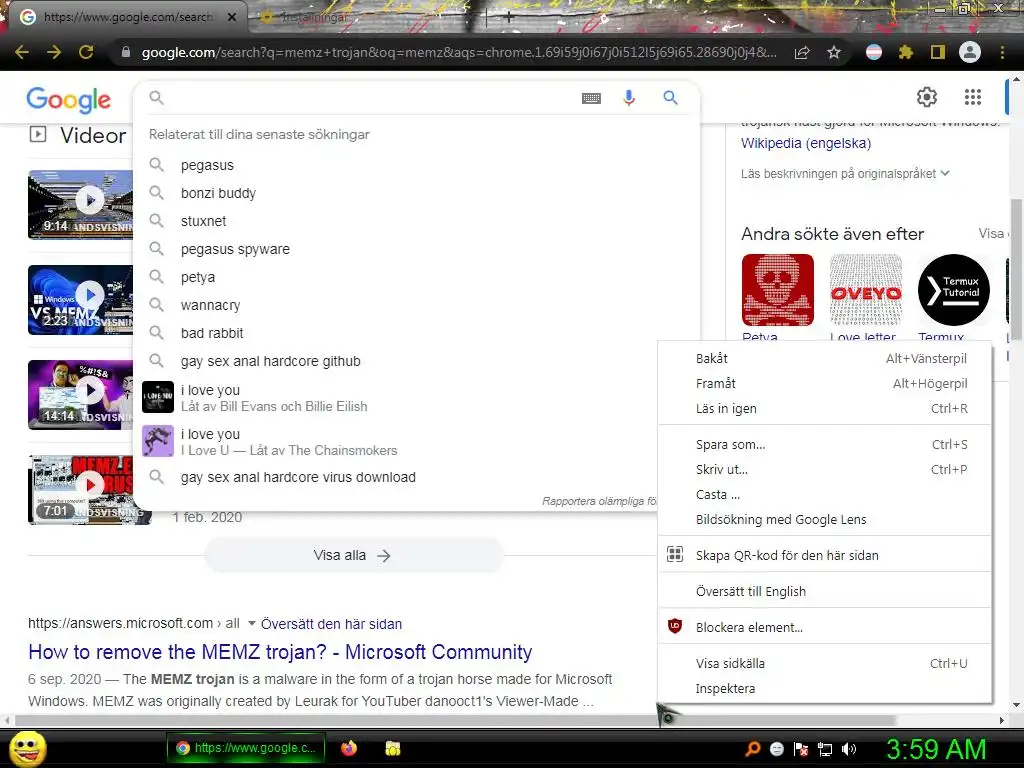Viewport: 1024px width, 768px height.
Task: Select the 'pegasus' search suggestion
Action: coord(415,165)
